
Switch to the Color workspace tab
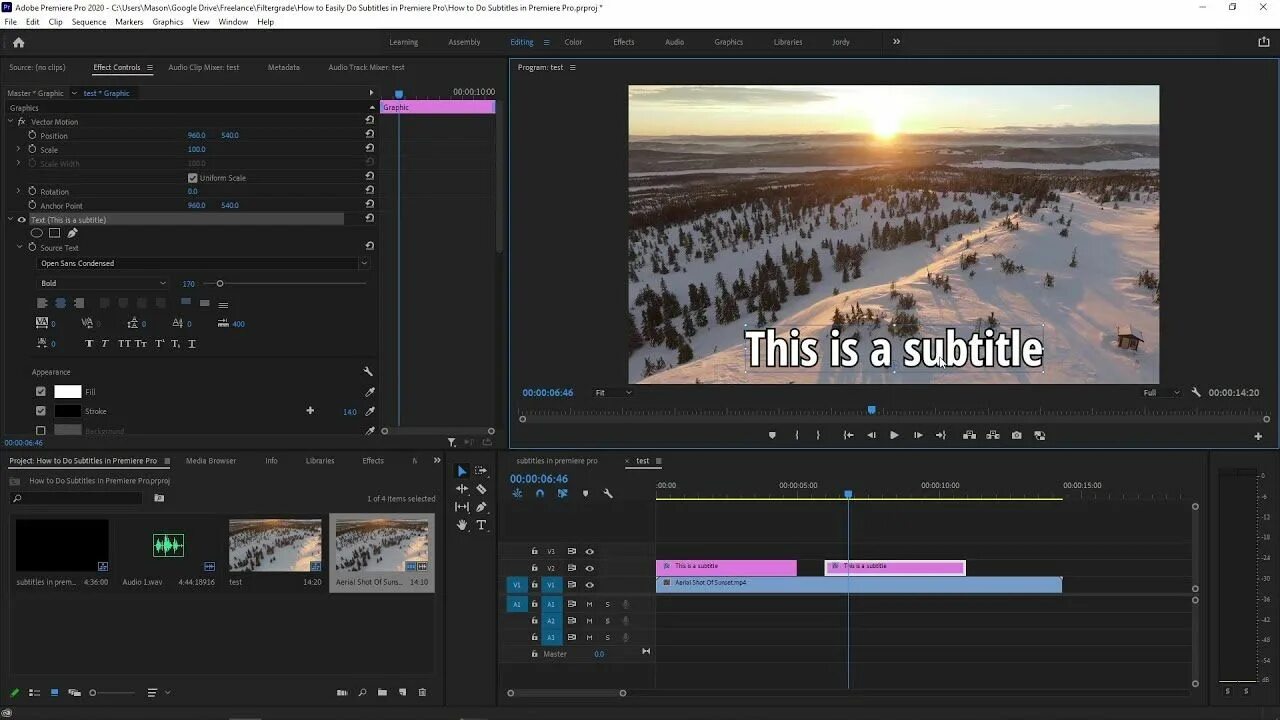(x=573, y=42)
